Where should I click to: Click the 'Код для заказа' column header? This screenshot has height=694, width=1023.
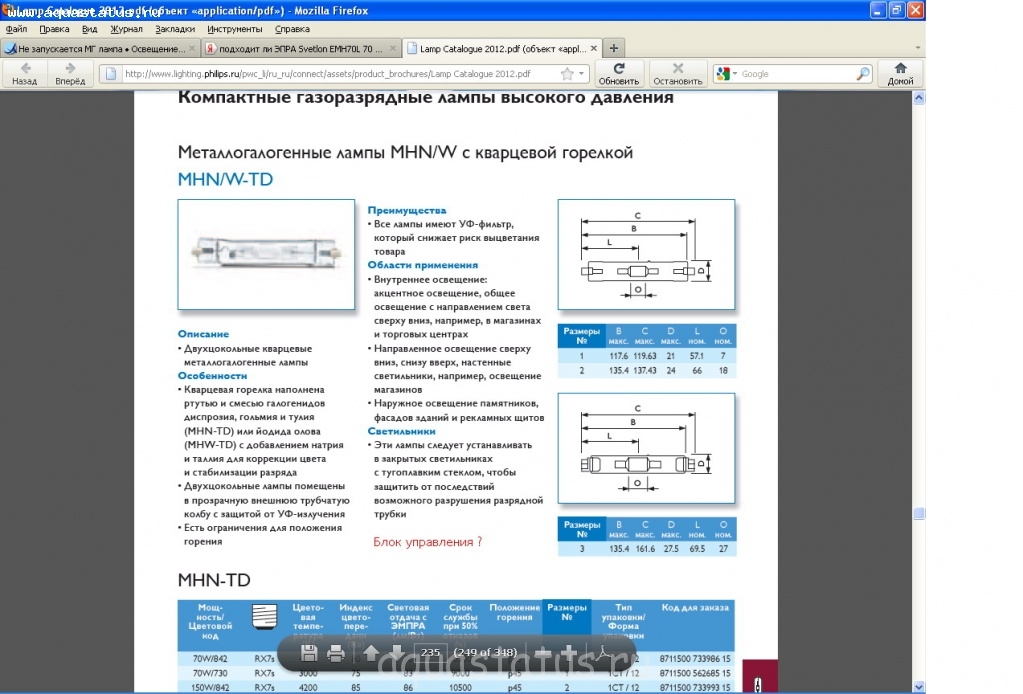coord(695,607)
